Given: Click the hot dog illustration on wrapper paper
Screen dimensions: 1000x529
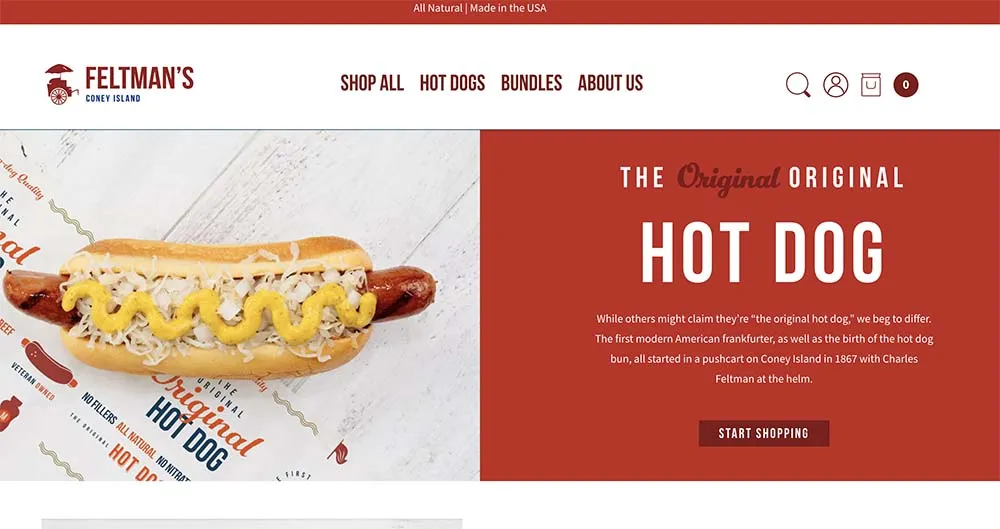Looking at the screenshot, I should click(x=48, y=362).
